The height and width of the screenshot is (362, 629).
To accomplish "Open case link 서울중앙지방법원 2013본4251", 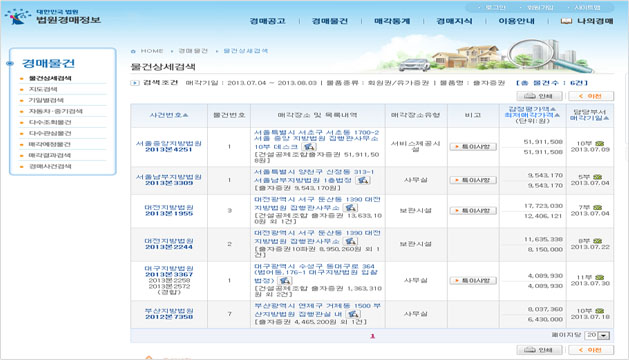I will (168, 146).
